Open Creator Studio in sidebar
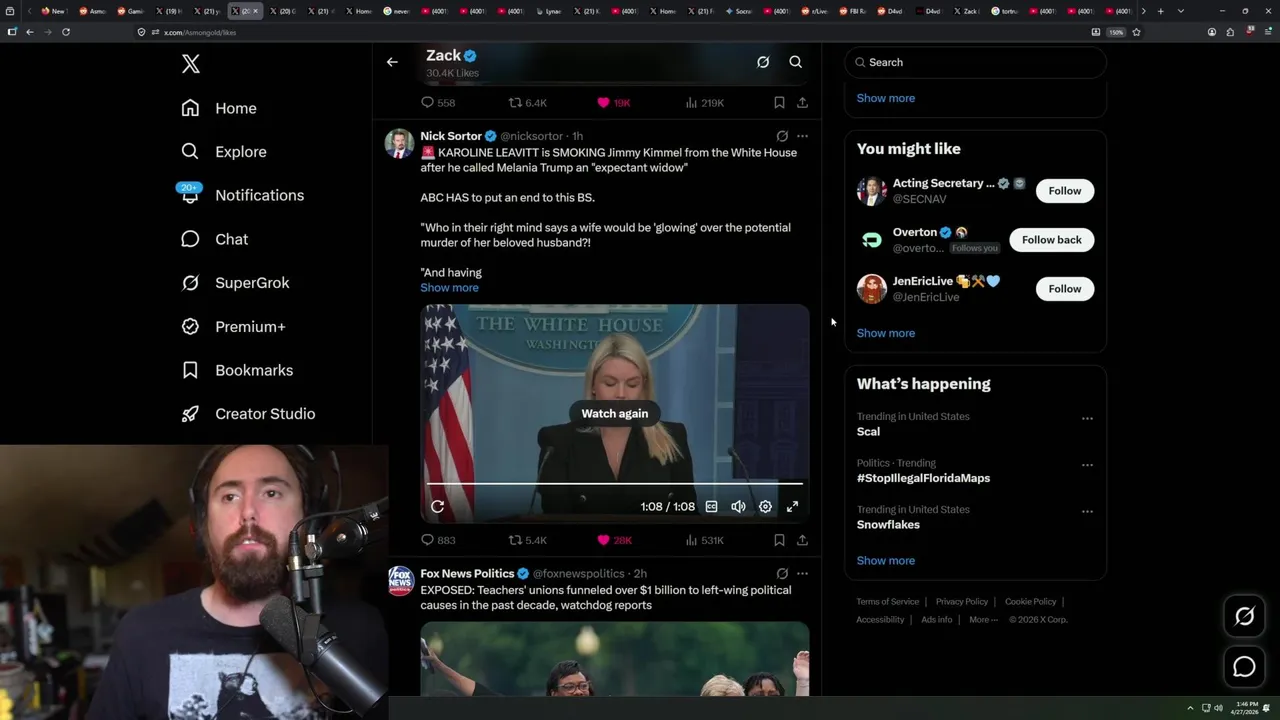Image resolution: width=1280 pixels, height=720 pixels. (x=248, y=414)
